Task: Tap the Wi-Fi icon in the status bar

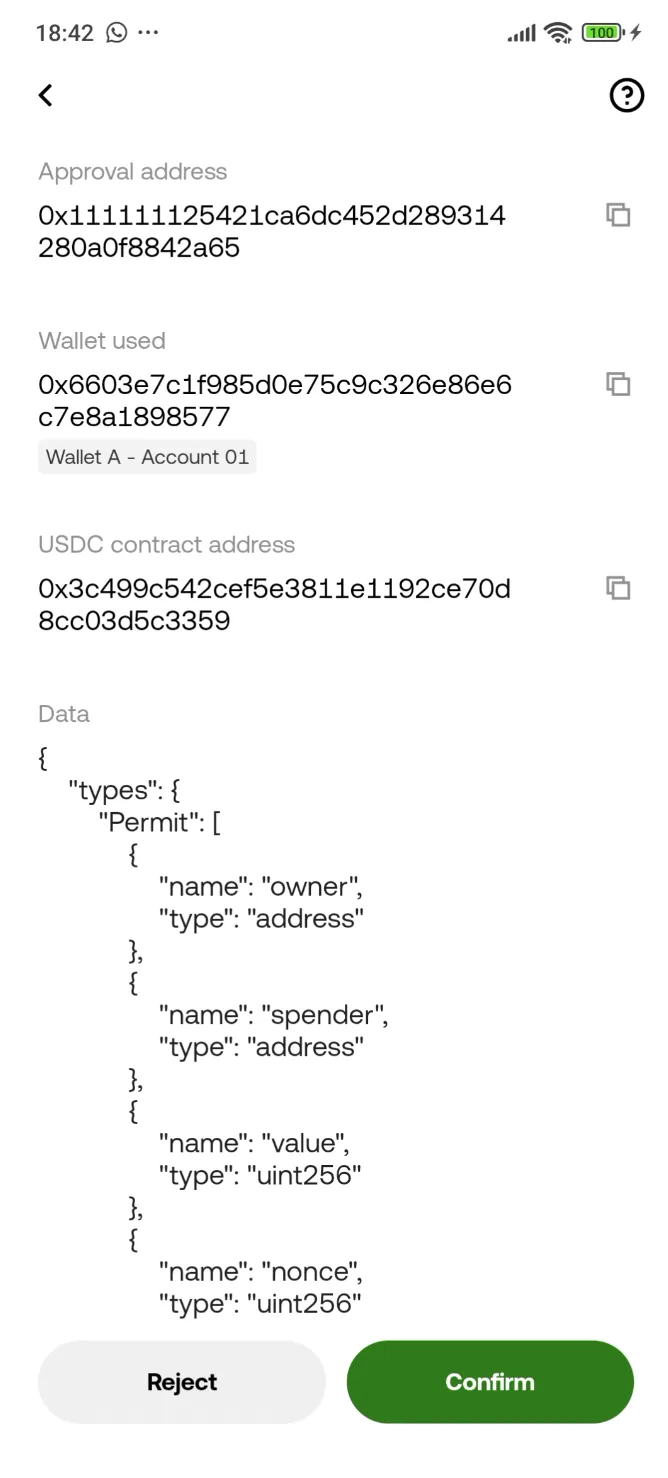Action: [x=558, y=32]
